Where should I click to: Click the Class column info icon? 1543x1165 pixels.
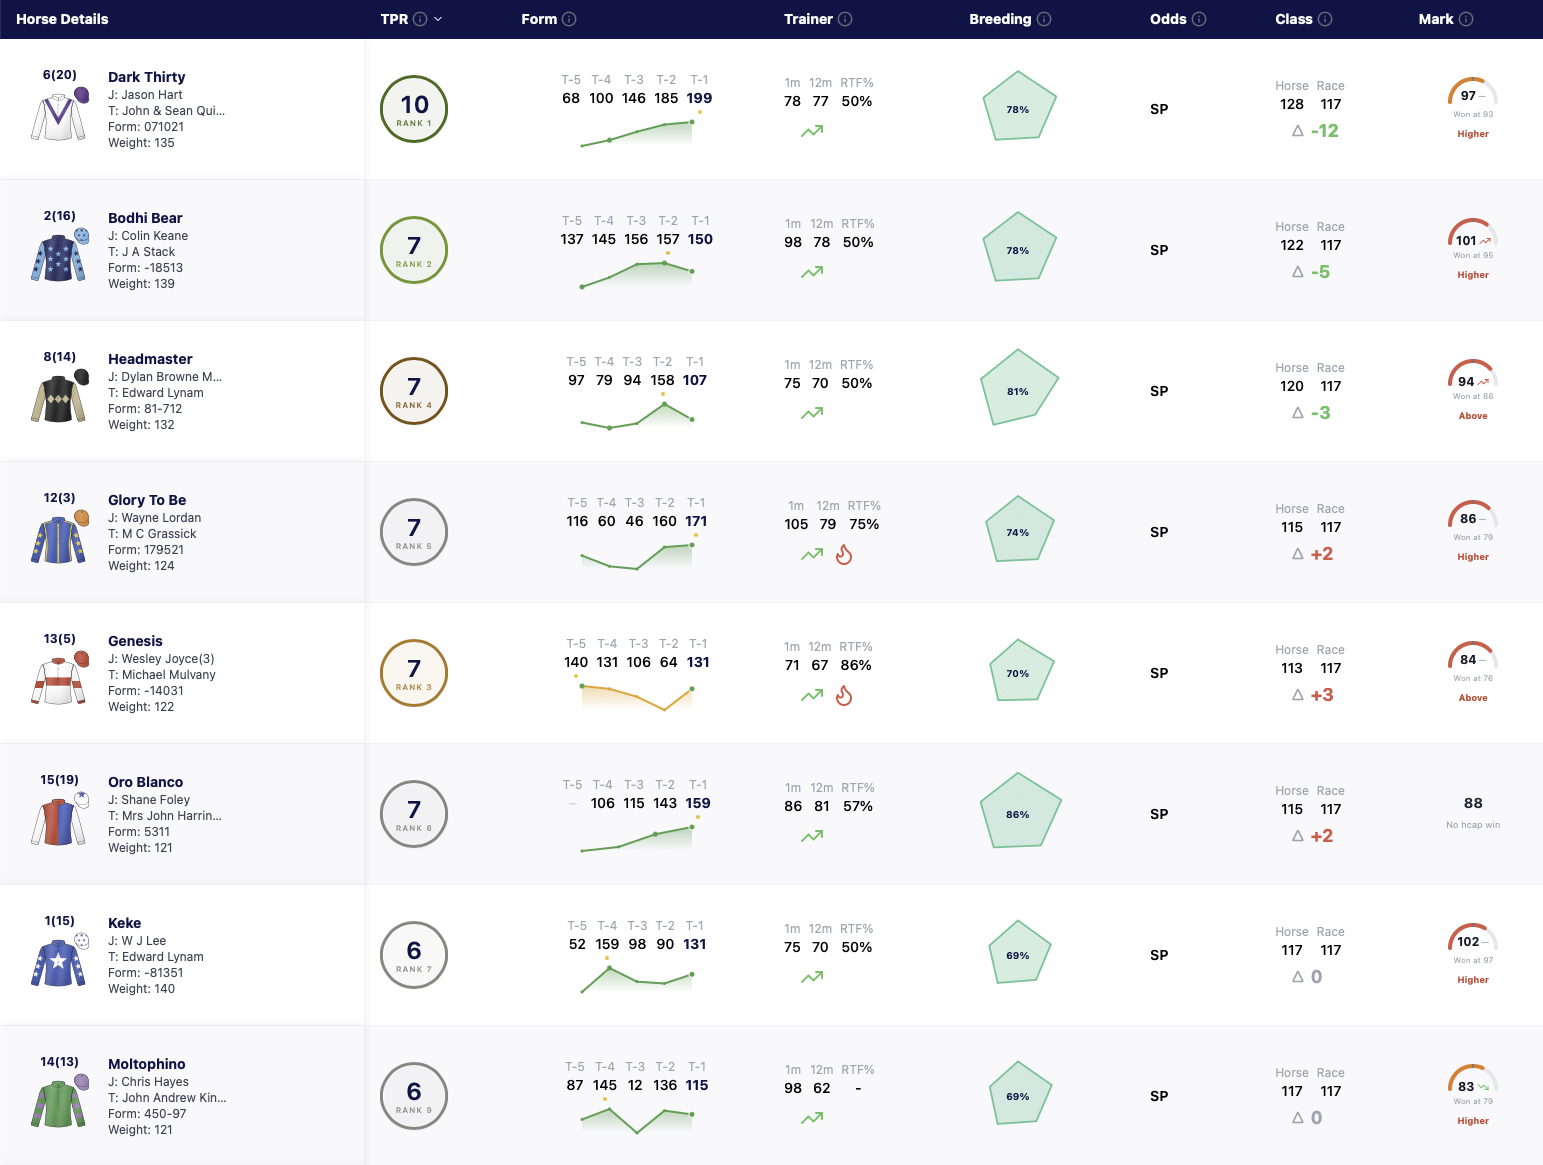click(1325, 19)
